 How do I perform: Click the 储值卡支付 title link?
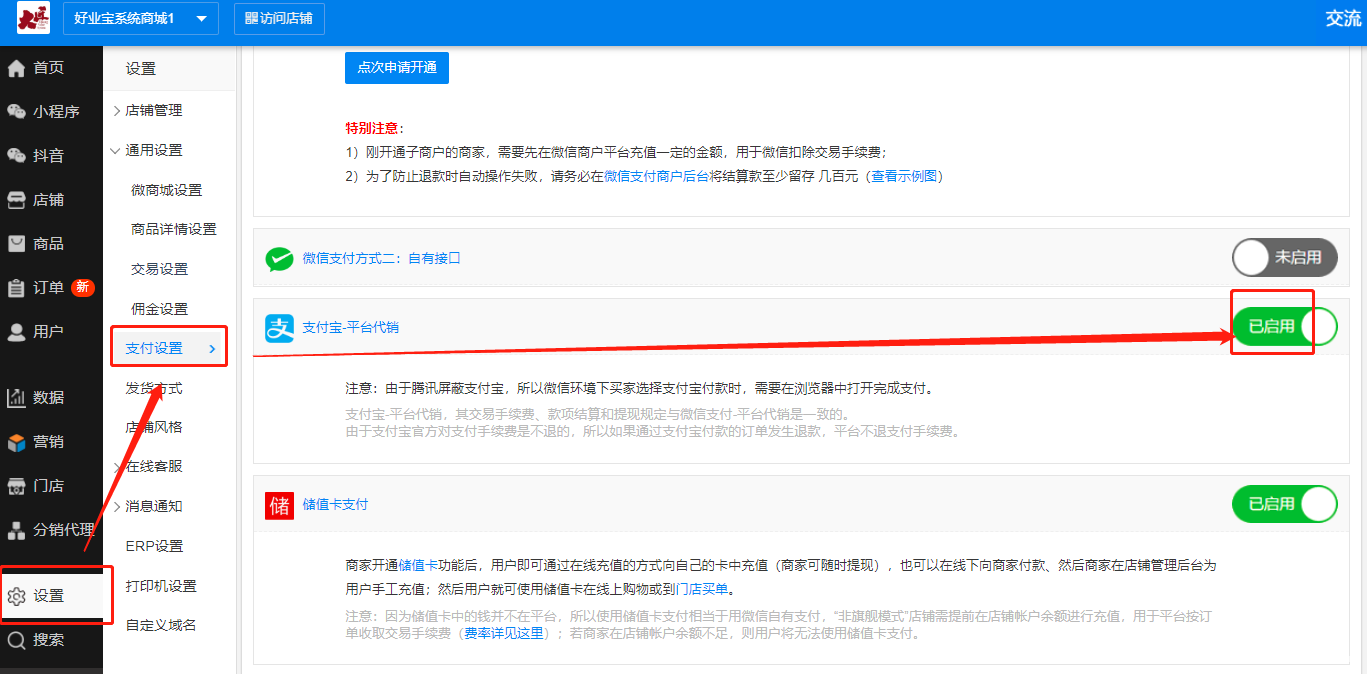[x=335, y=504]
